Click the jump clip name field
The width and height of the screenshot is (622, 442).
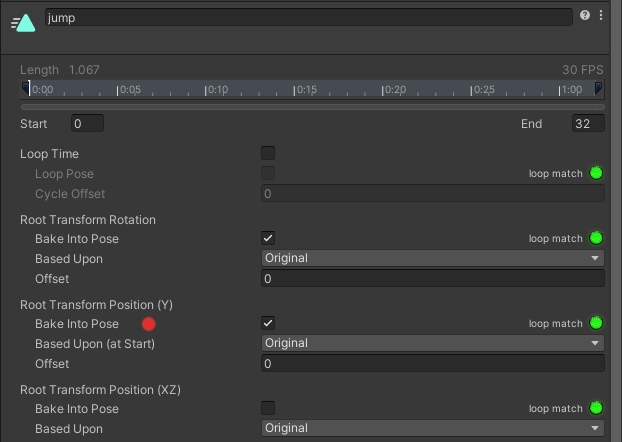[308, 18]
